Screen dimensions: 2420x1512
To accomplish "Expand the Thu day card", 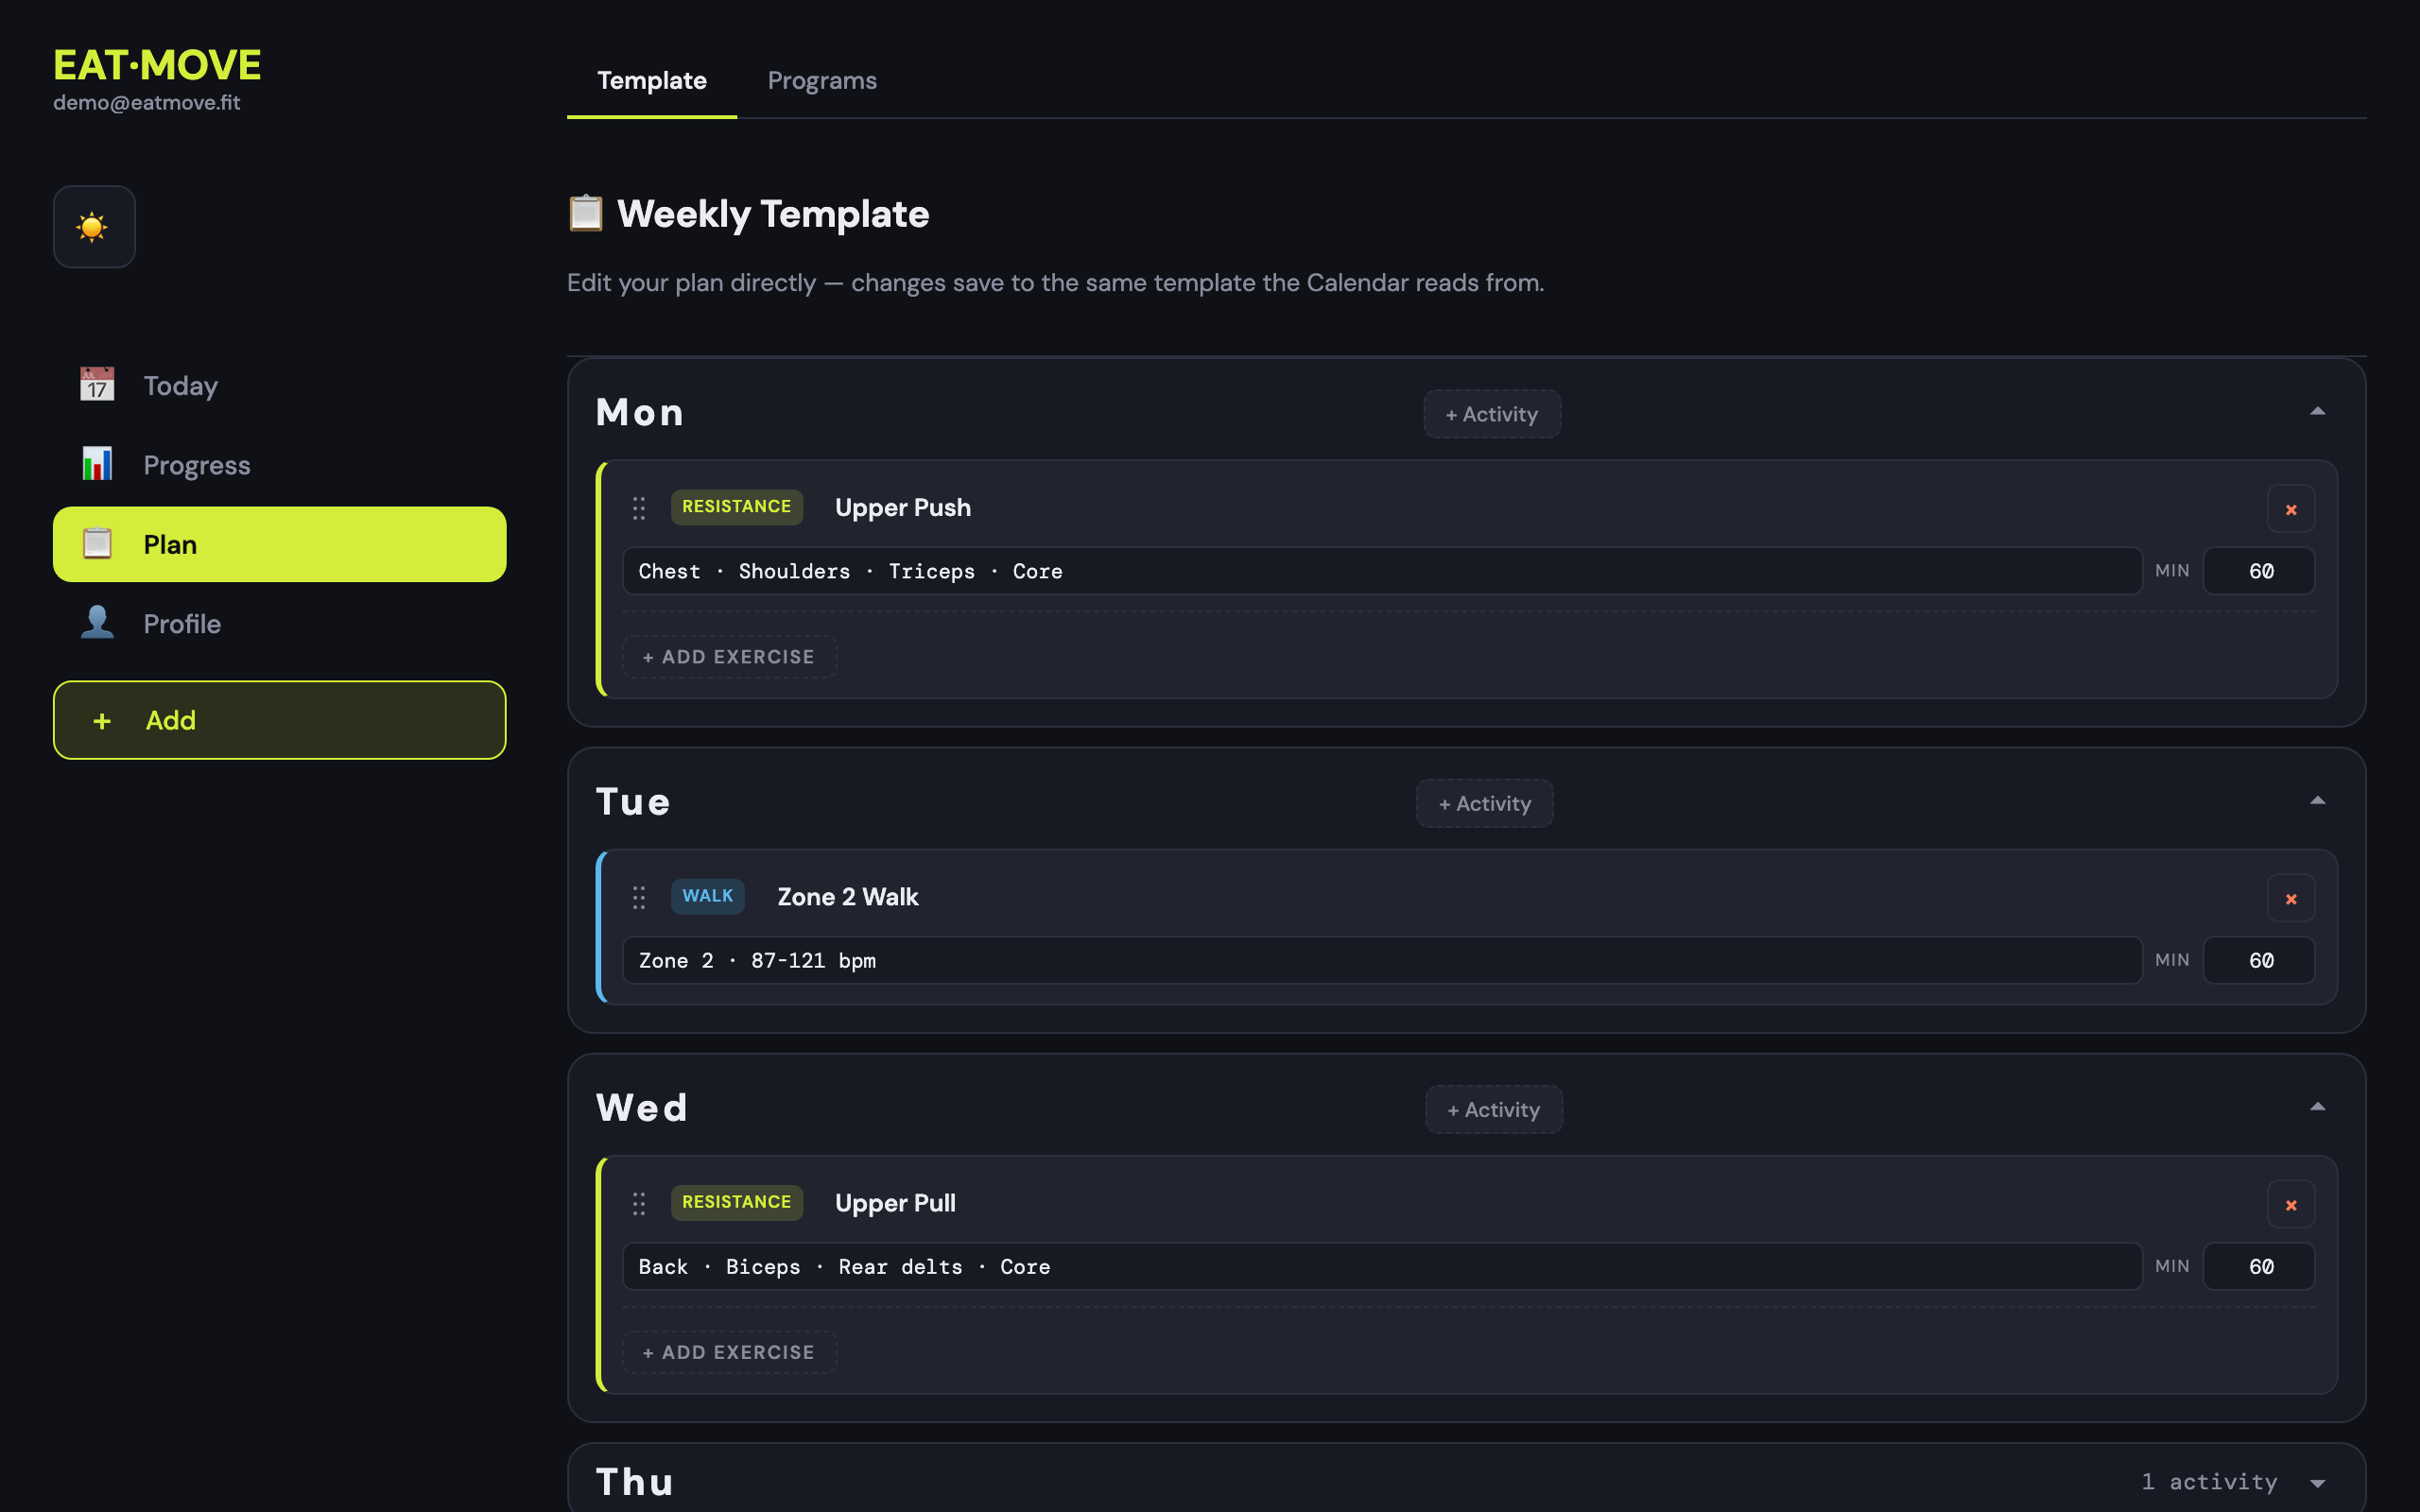I will (2317, 1483).
